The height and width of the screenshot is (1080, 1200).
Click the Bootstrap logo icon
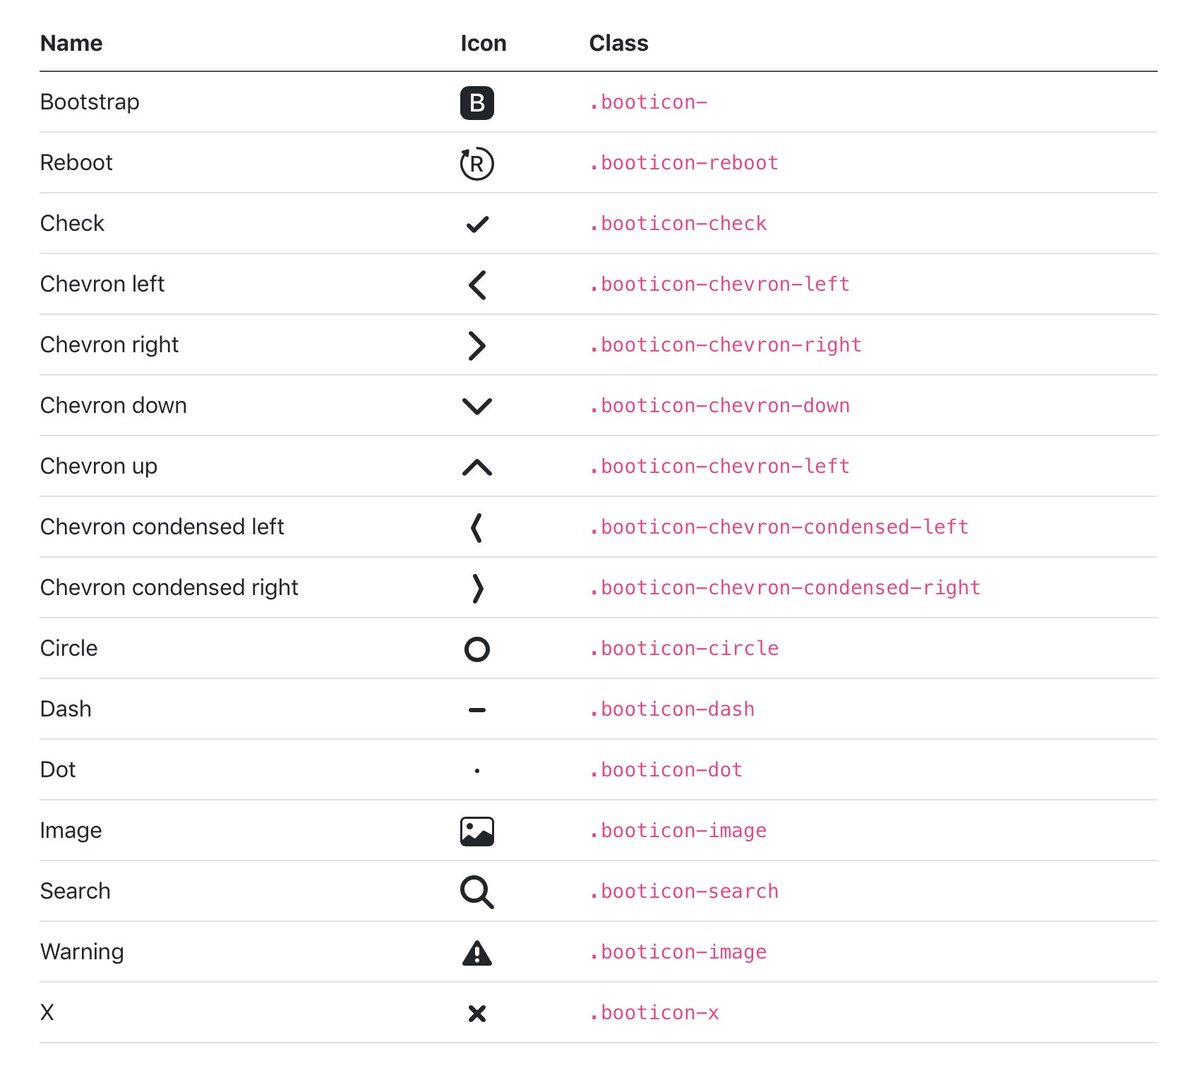[x=477, y=102]
